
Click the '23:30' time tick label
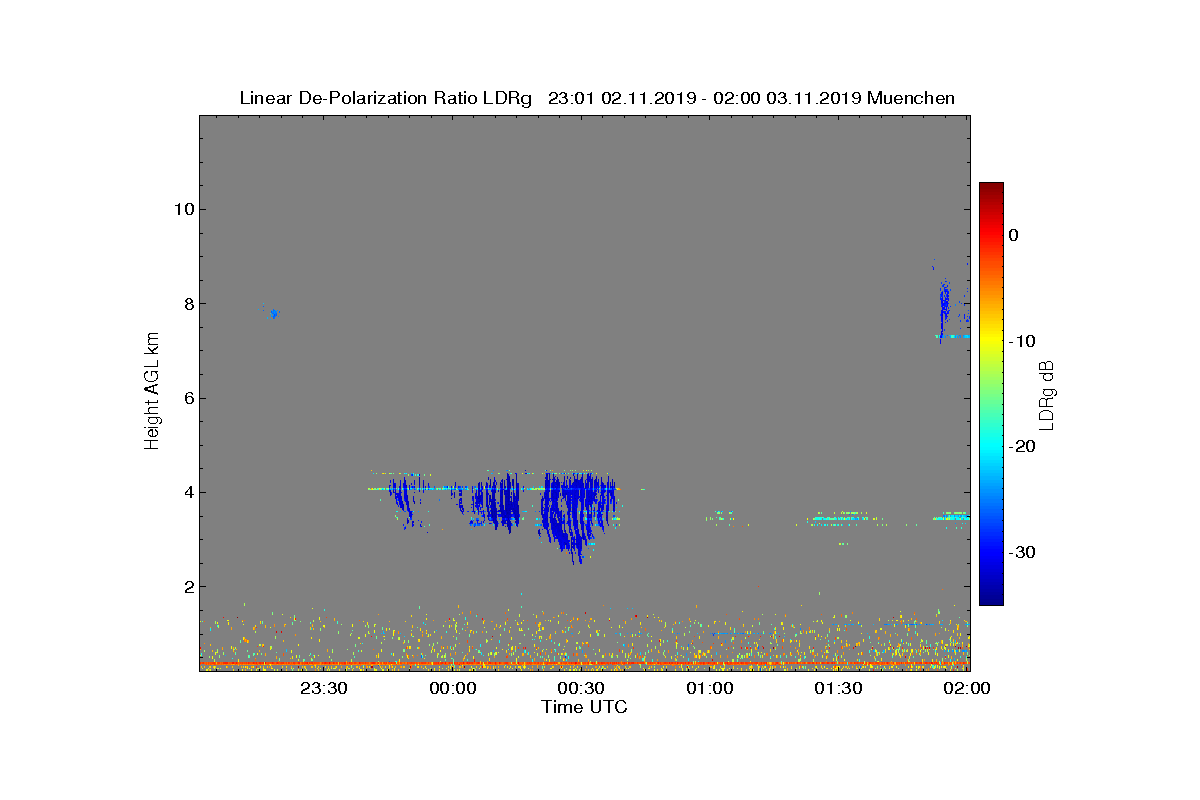click(324, 688)
